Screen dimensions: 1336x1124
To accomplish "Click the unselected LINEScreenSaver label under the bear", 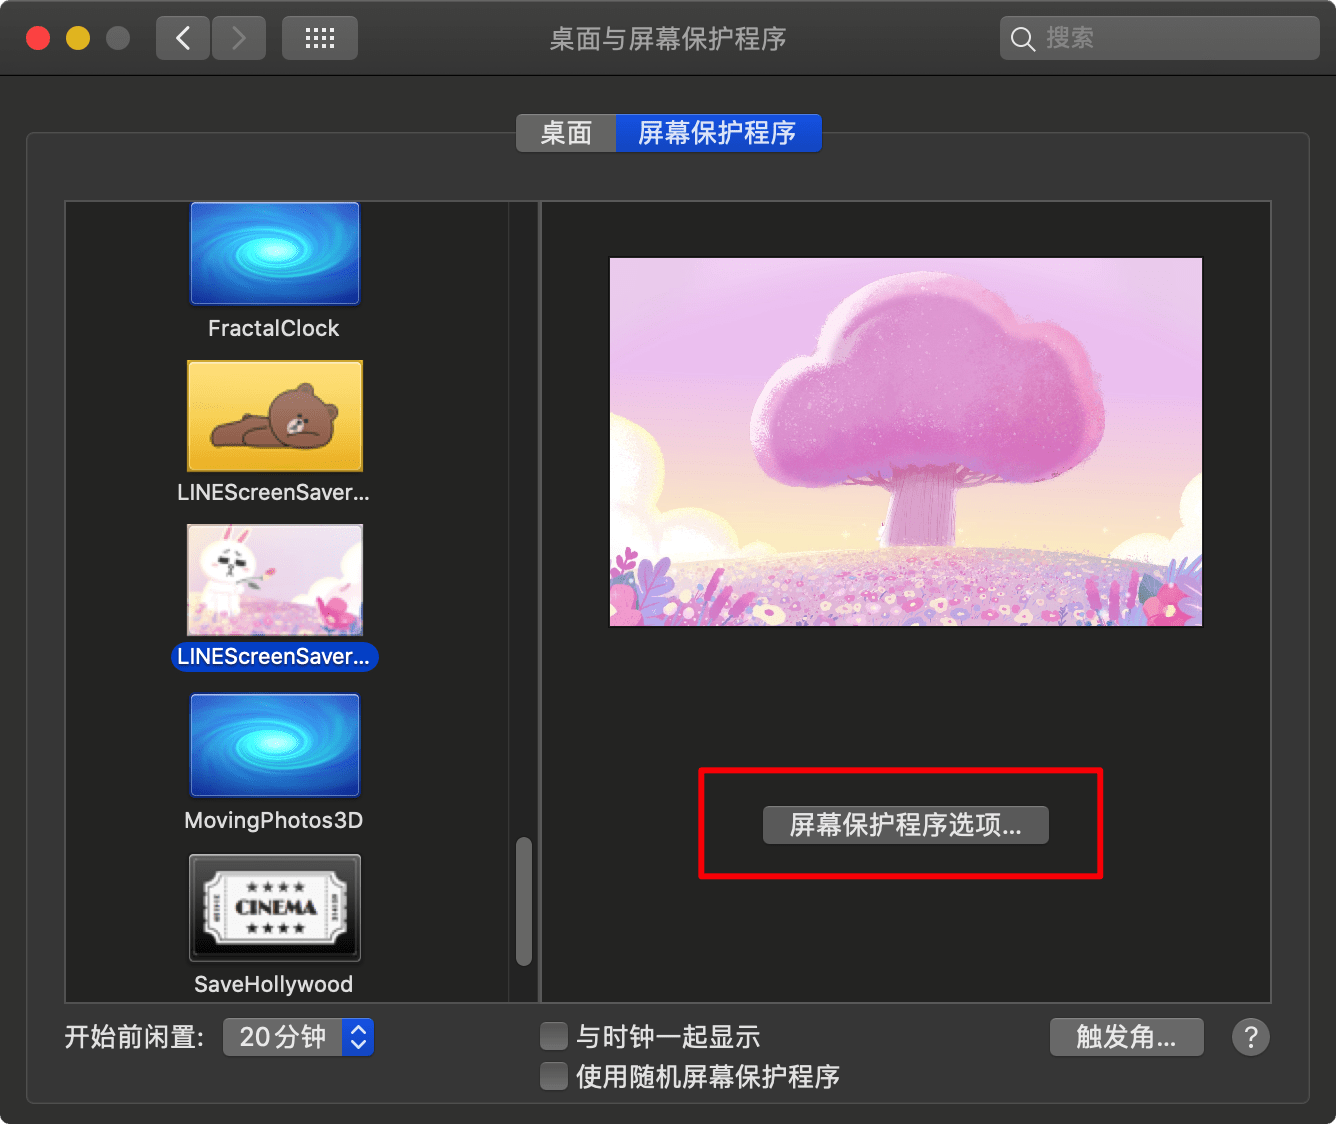I will 274,492.
